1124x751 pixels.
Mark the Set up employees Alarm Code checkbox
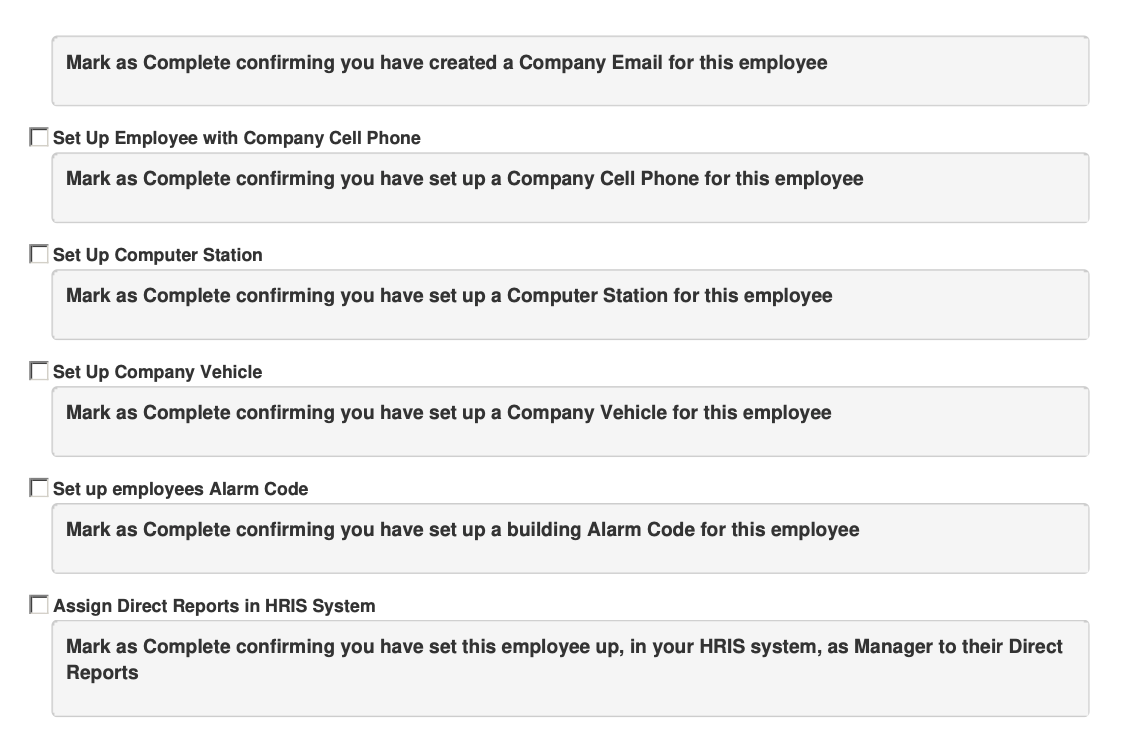(39, 488)
